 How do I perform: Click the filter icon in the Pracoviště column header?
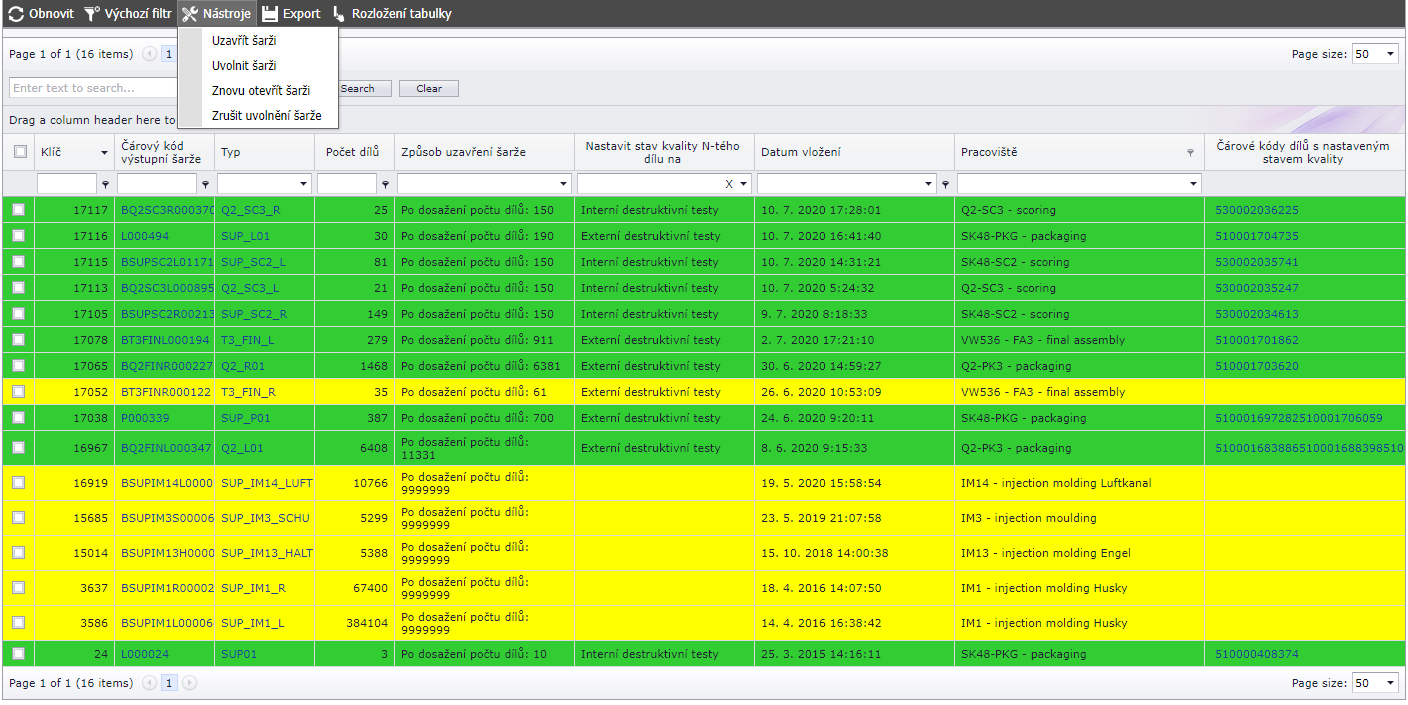(x=1190, y=153)
